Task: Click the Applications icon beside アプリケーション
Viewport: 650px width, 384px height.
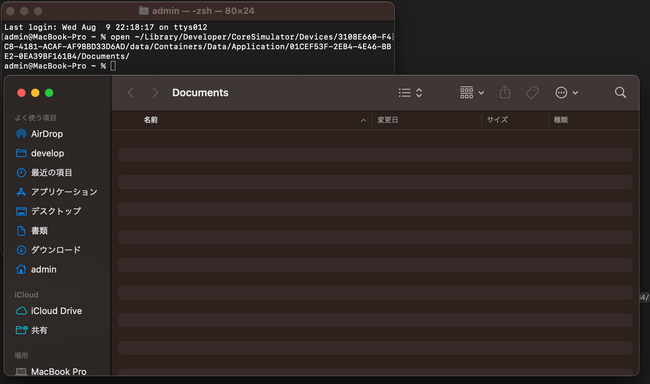Action: (21, 192)
